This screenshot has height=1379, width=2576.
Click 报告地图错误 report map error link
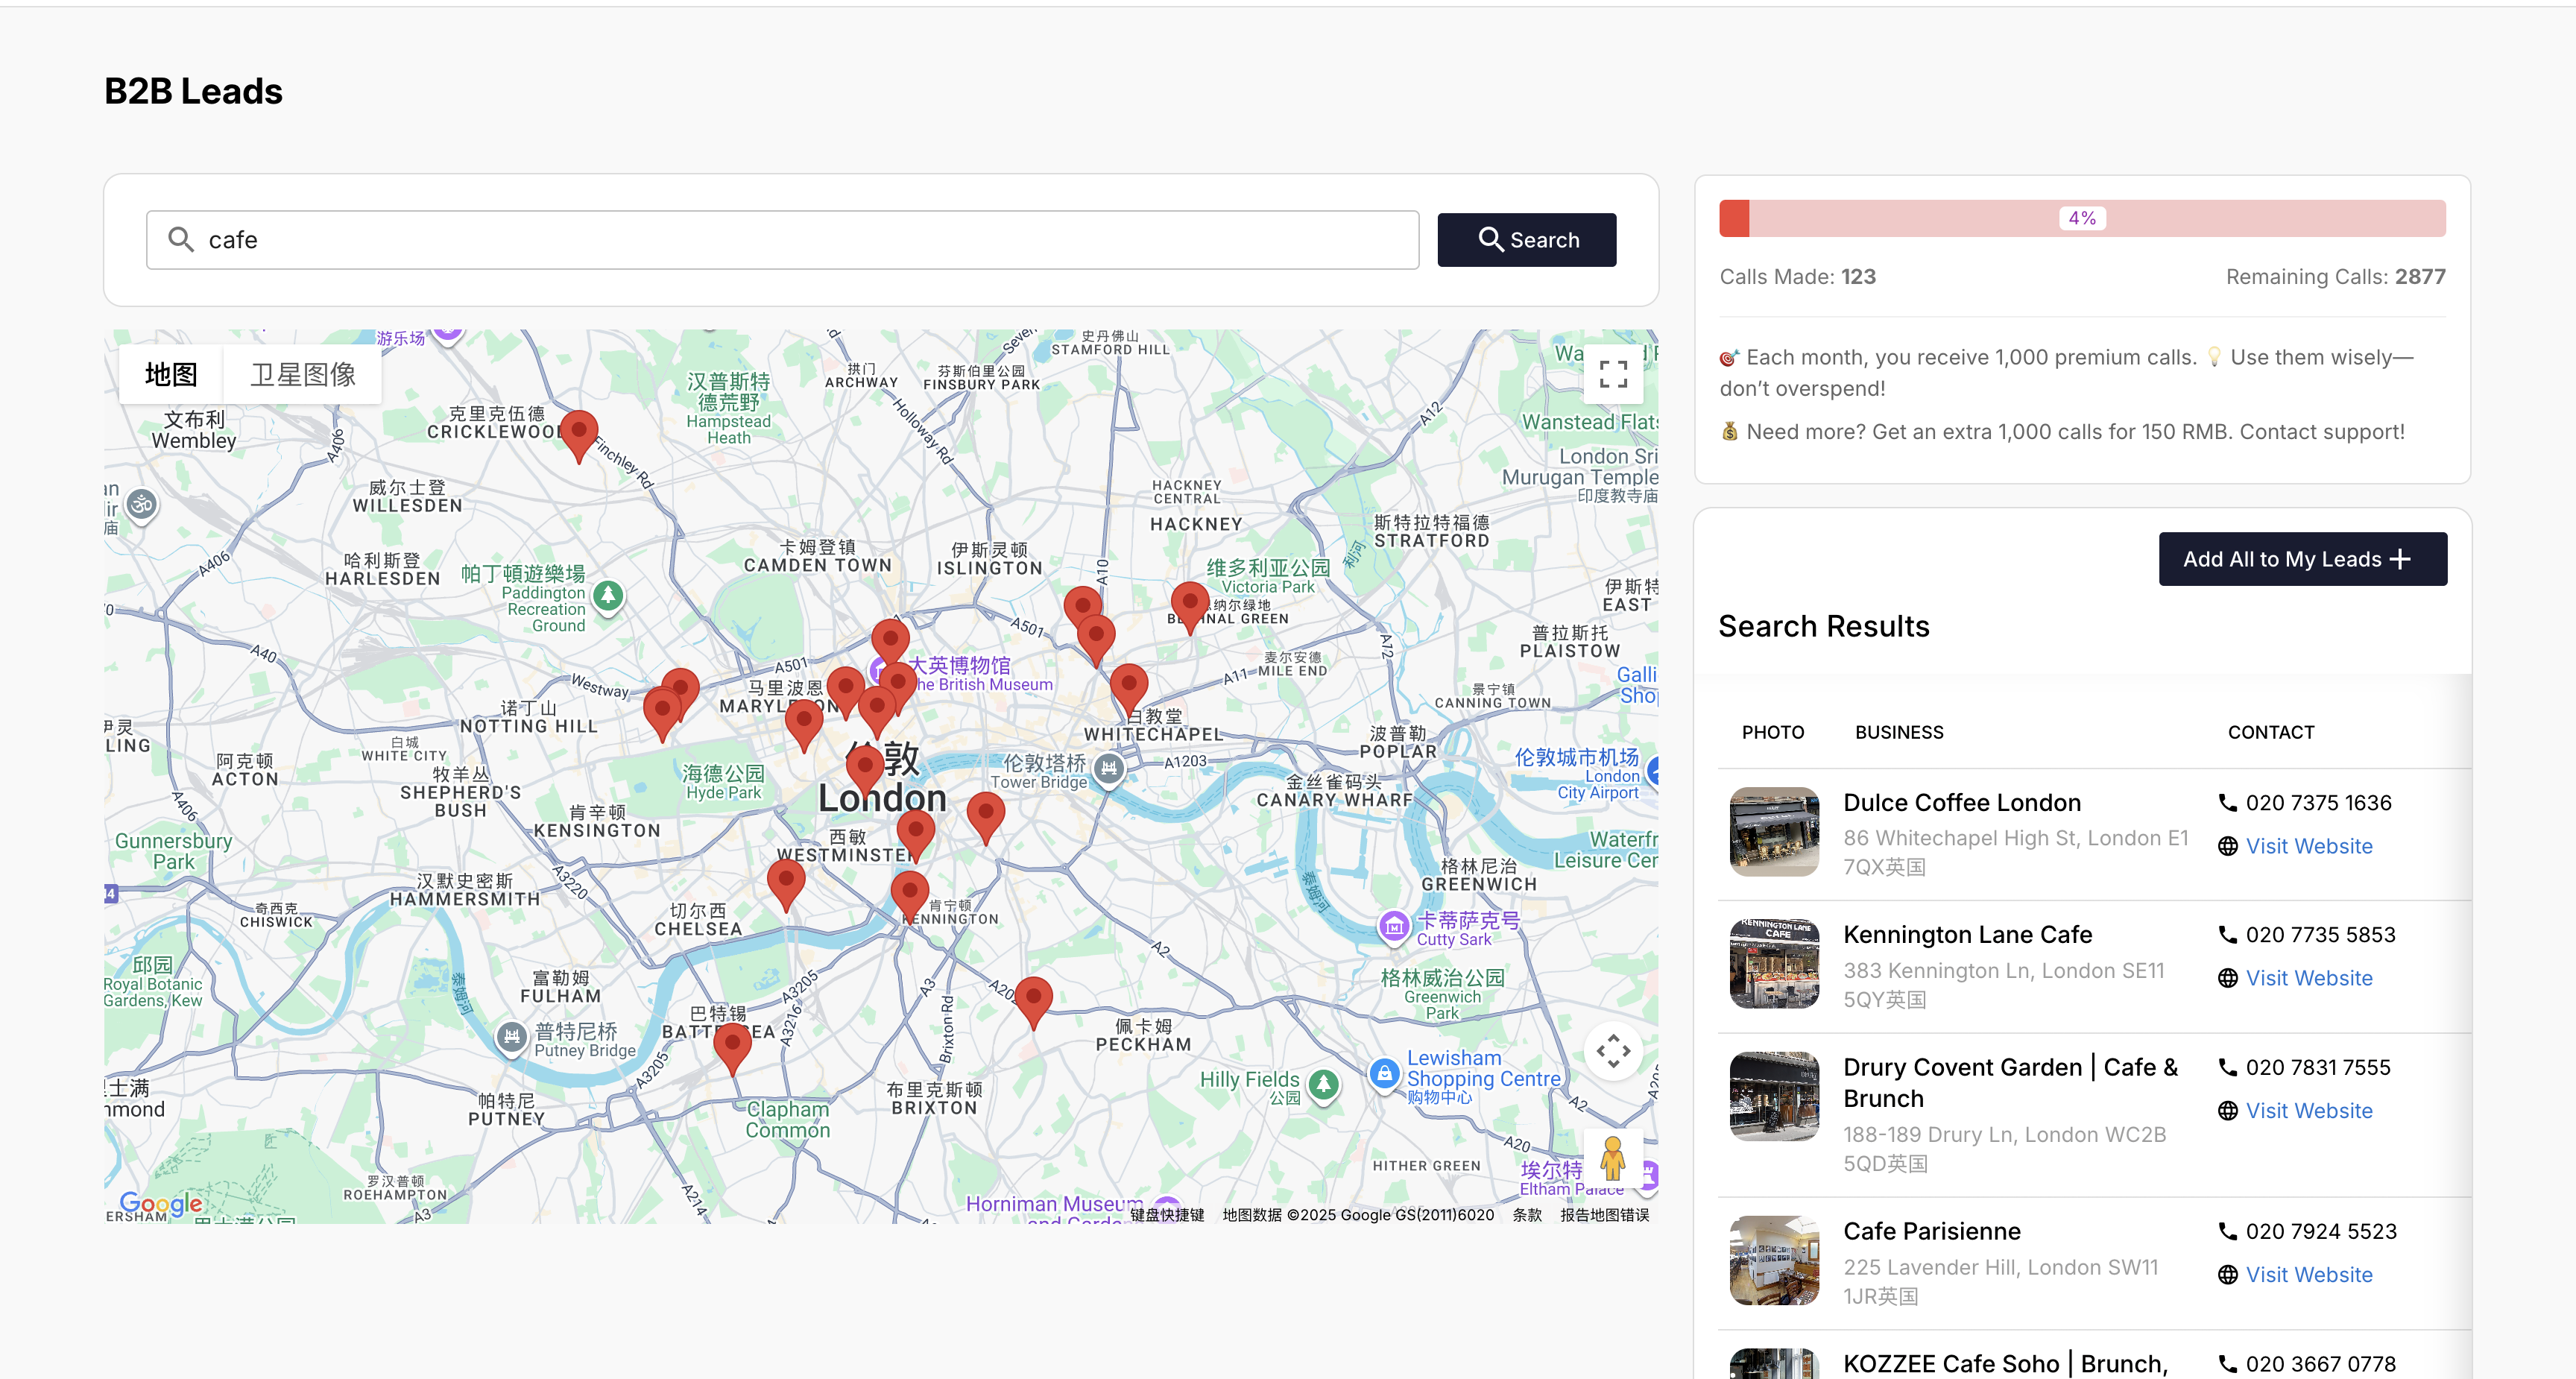pyautogui.click(x=1604, y=1215)
